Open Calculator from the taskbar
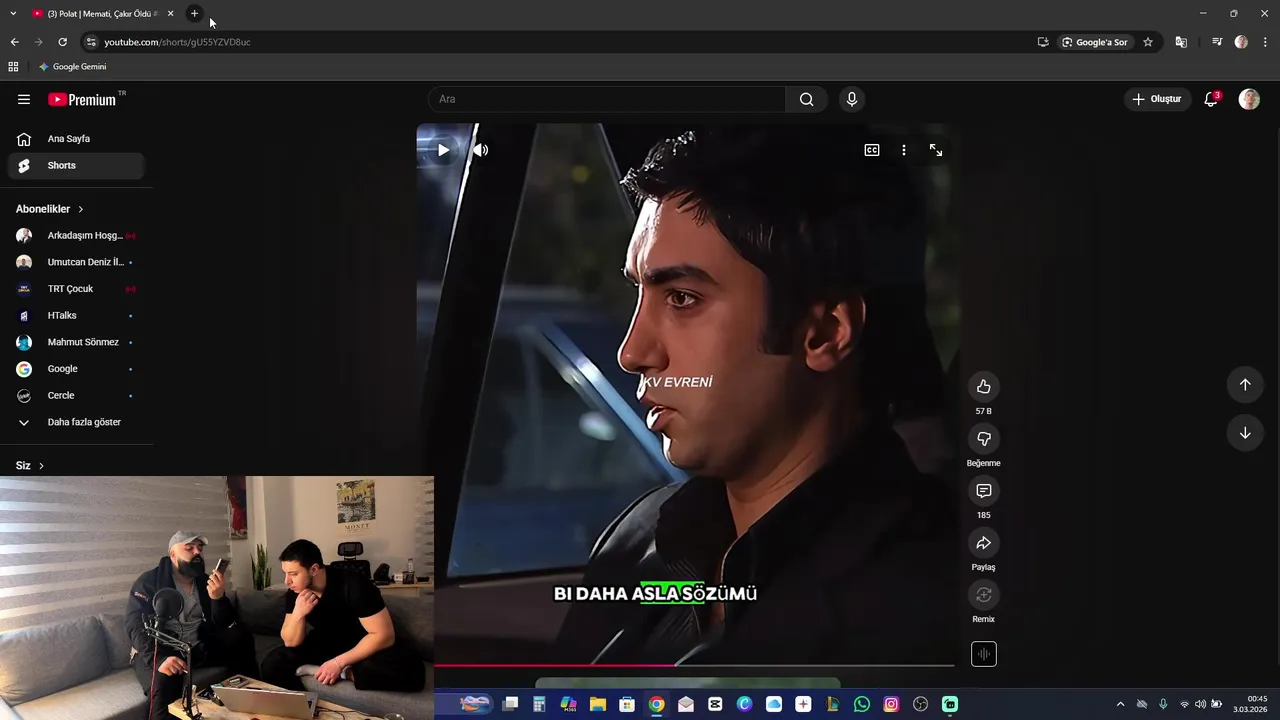Image resolution: width=1280 pixels, height=720 pixels. (x=539, y=704)
